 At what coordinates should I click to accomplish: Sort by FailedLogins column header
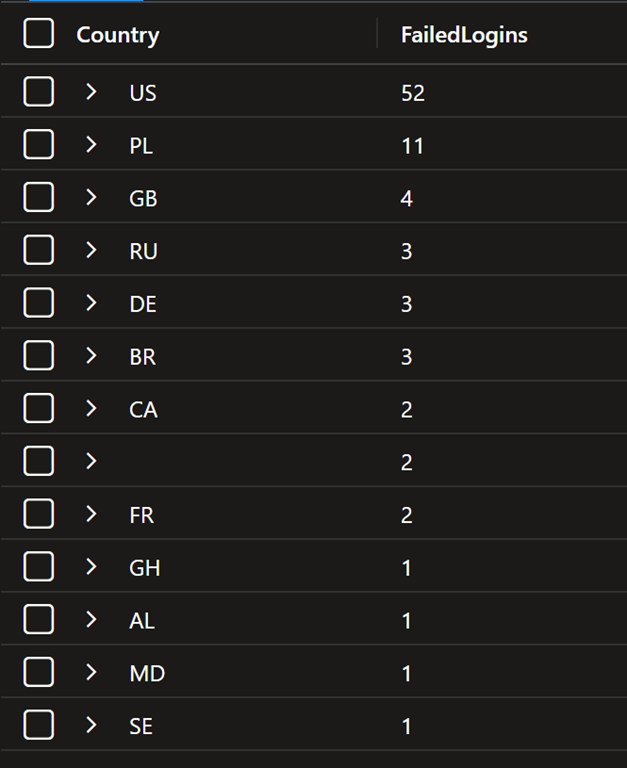[x=464, y=35]
